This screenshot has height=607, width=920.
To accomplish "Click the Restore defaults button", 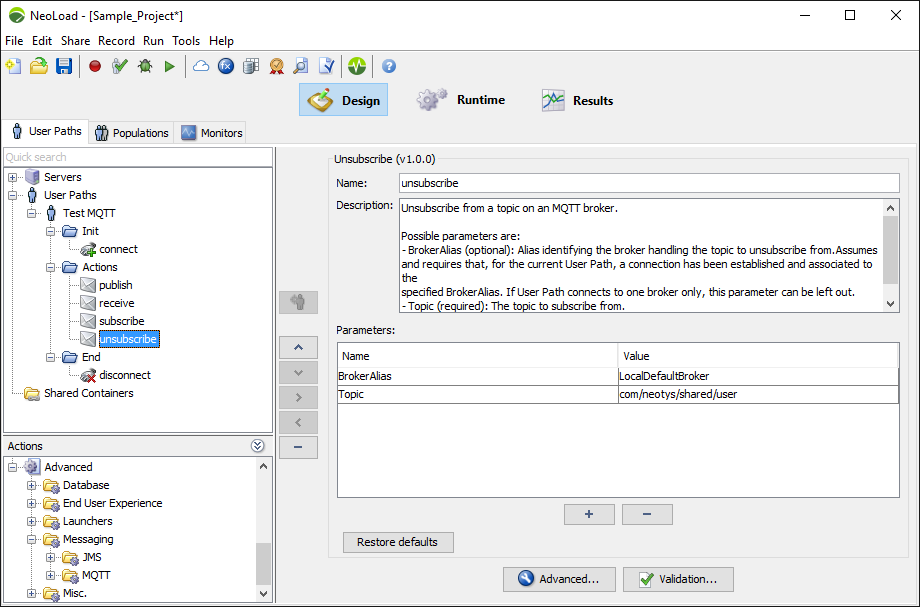I will (398, 542).
